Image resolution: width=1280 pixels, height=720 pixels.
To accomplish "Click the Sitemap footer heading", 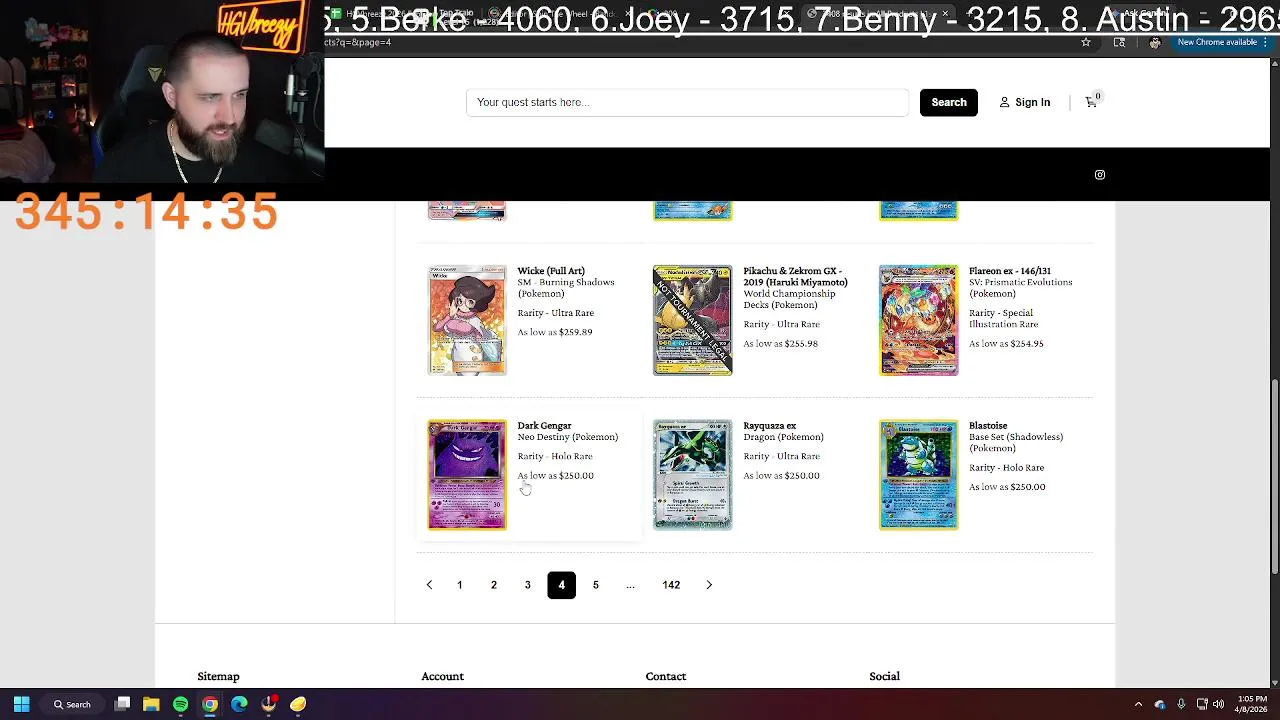I will [x=218, y=677].
